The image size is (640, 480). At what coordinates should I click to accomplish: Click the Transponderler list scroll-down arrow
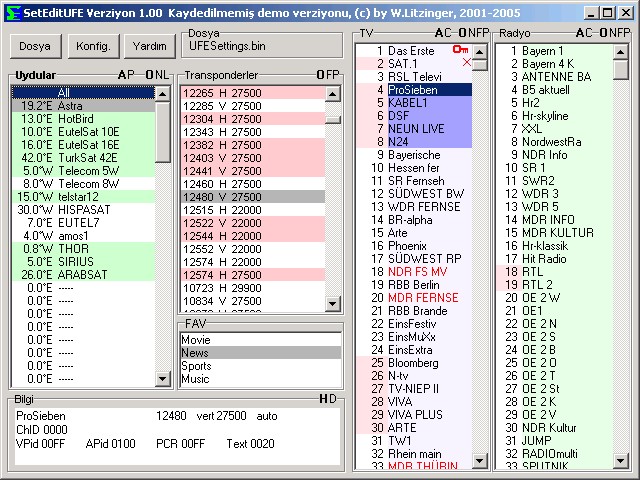[x=334, y=305]
